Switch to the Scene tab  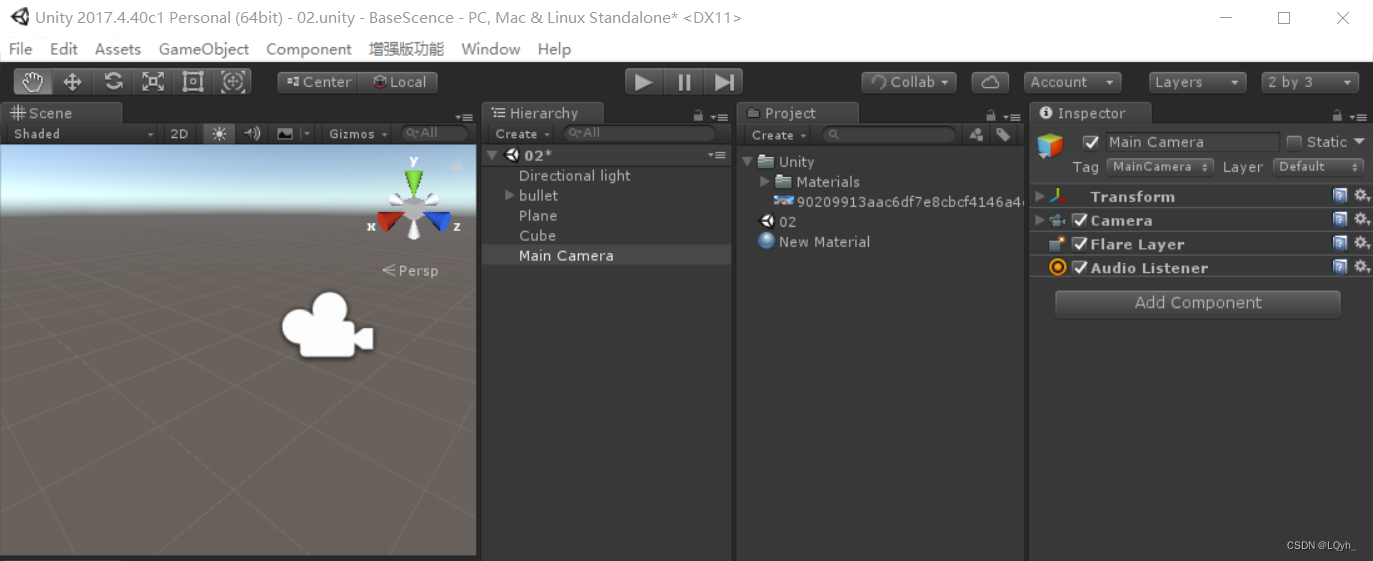point(62,113)
